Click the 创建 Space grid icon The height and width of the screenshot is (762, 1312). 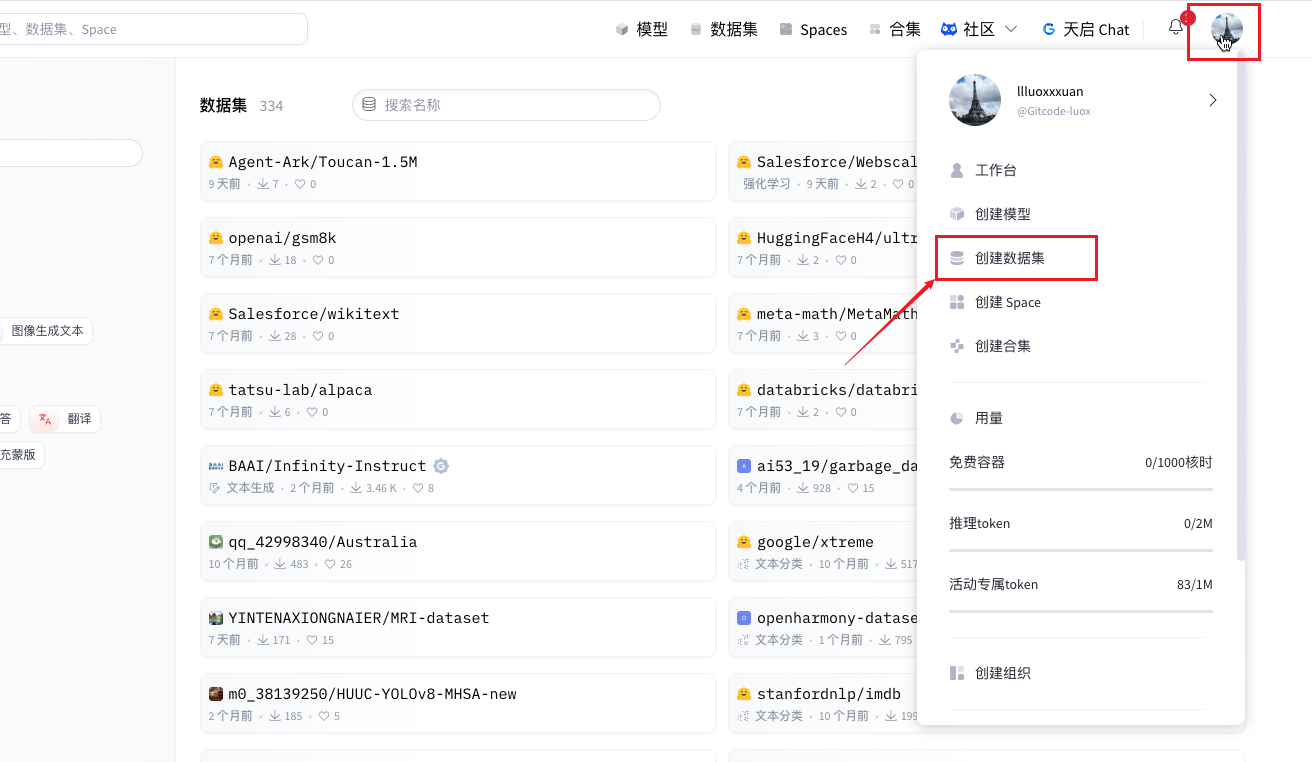tap(957, 302)
